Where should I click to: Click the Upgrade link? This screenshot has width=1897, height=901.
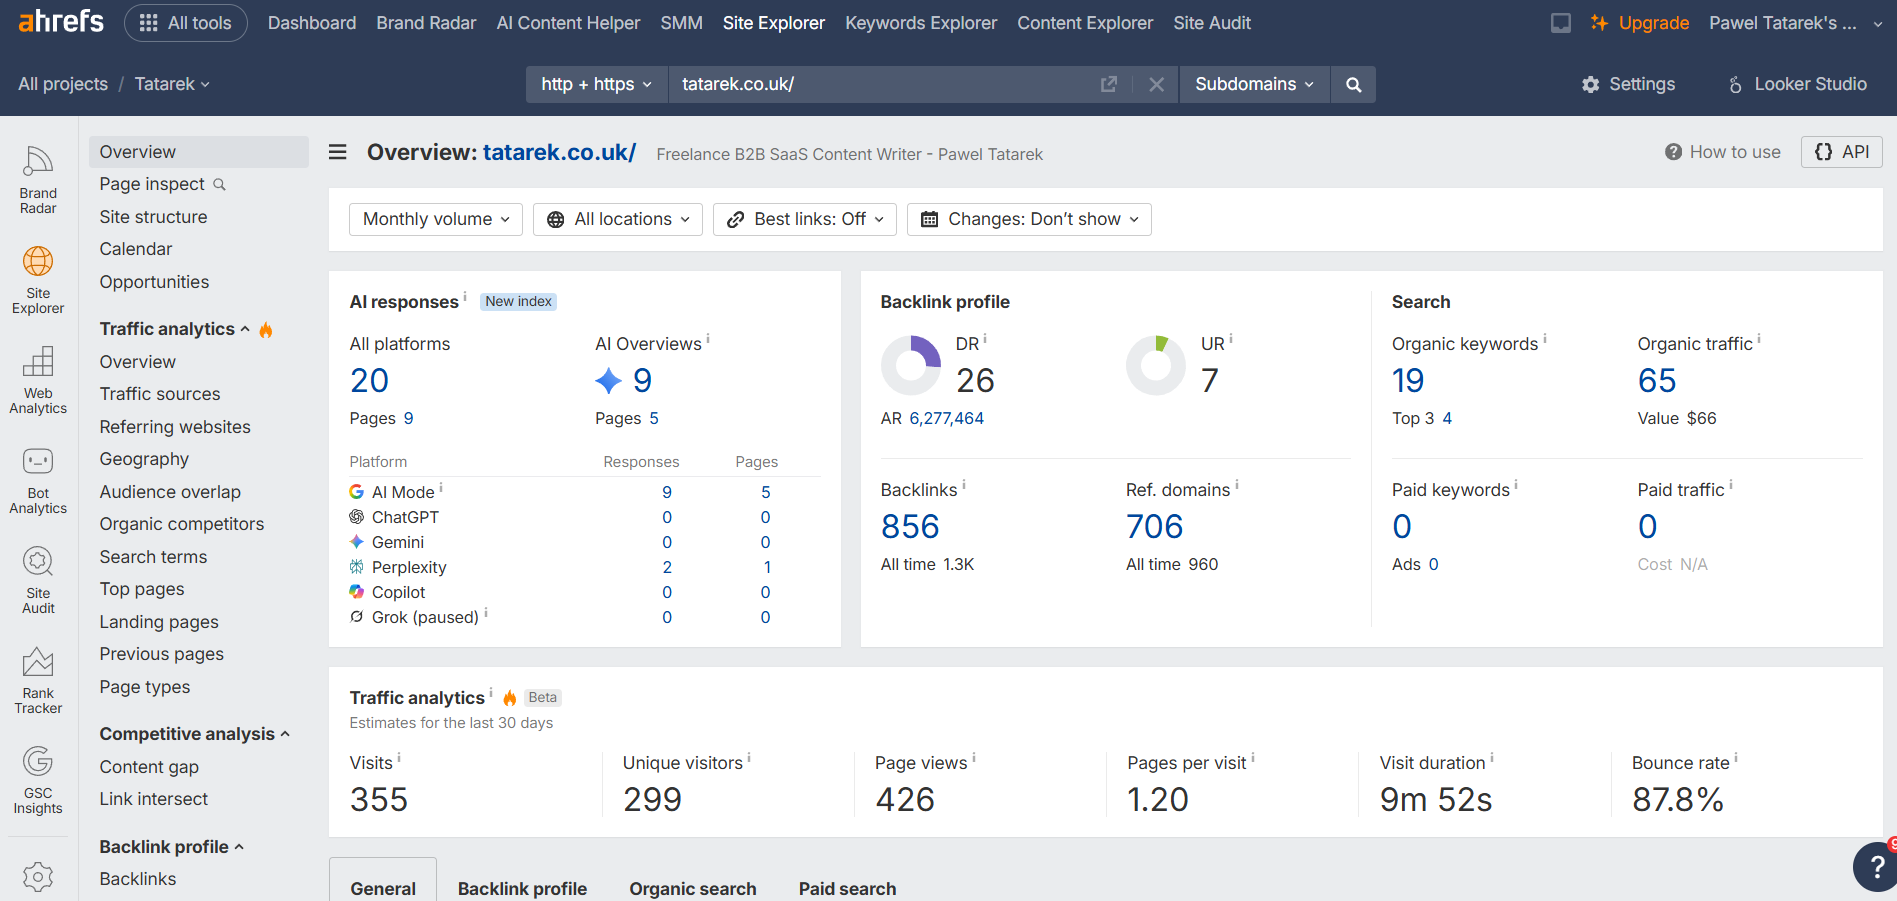(x=1640, y=23)
